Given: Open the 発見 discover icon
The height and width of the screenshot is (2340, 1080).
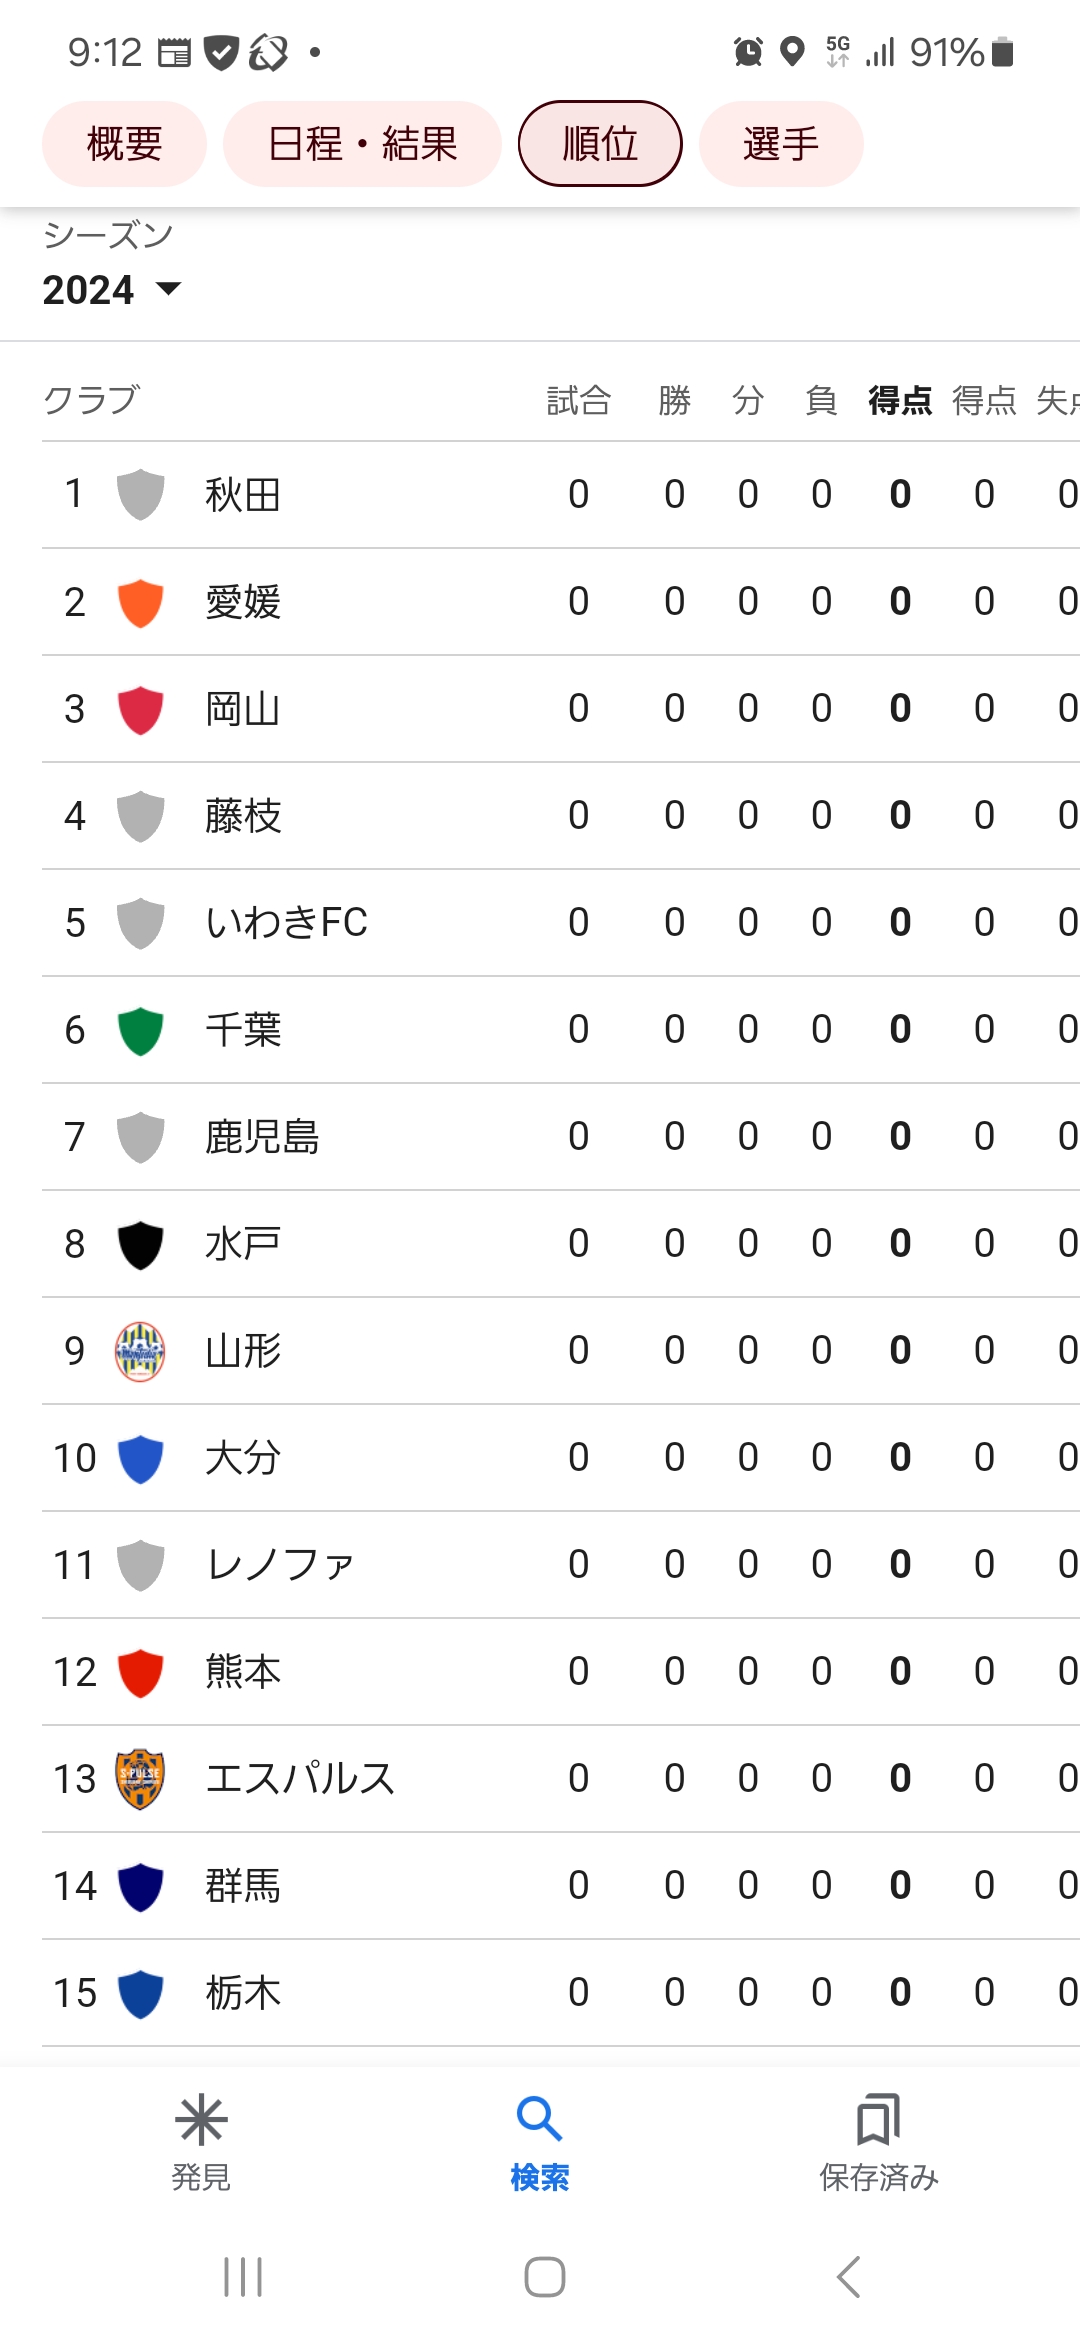Looking at the screenshot, I should [x=201, y=2120].
